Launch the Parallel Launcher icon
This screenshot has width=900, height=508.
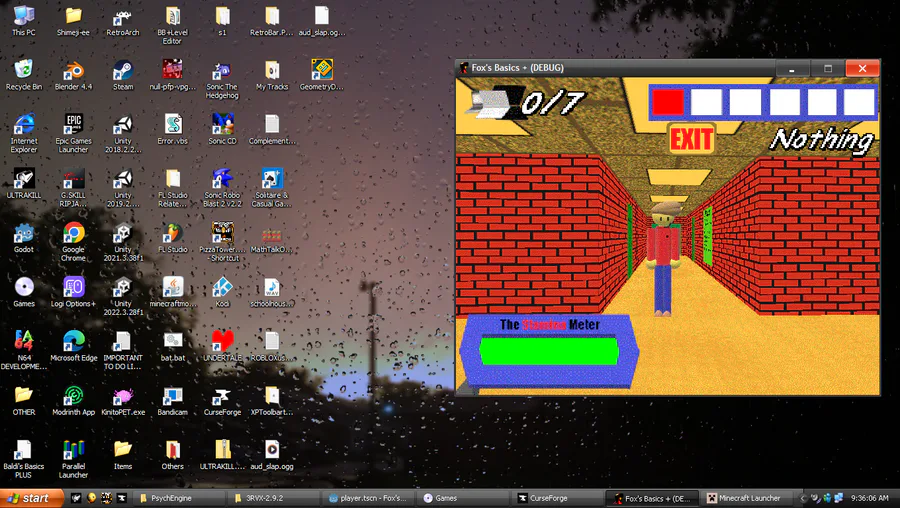(x=73, y=458)
